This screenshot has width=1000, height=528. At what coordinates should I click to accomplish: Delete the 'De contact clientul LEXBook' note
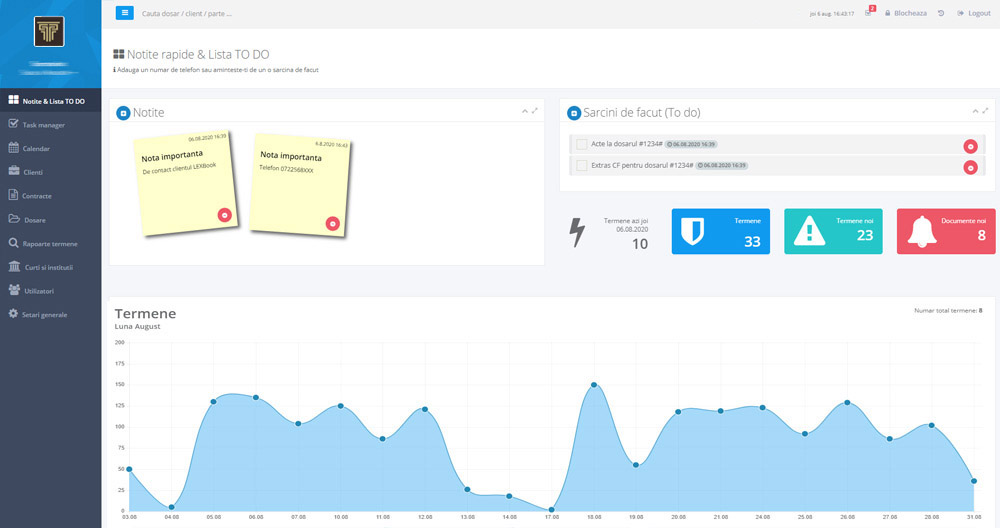(224, 214)
